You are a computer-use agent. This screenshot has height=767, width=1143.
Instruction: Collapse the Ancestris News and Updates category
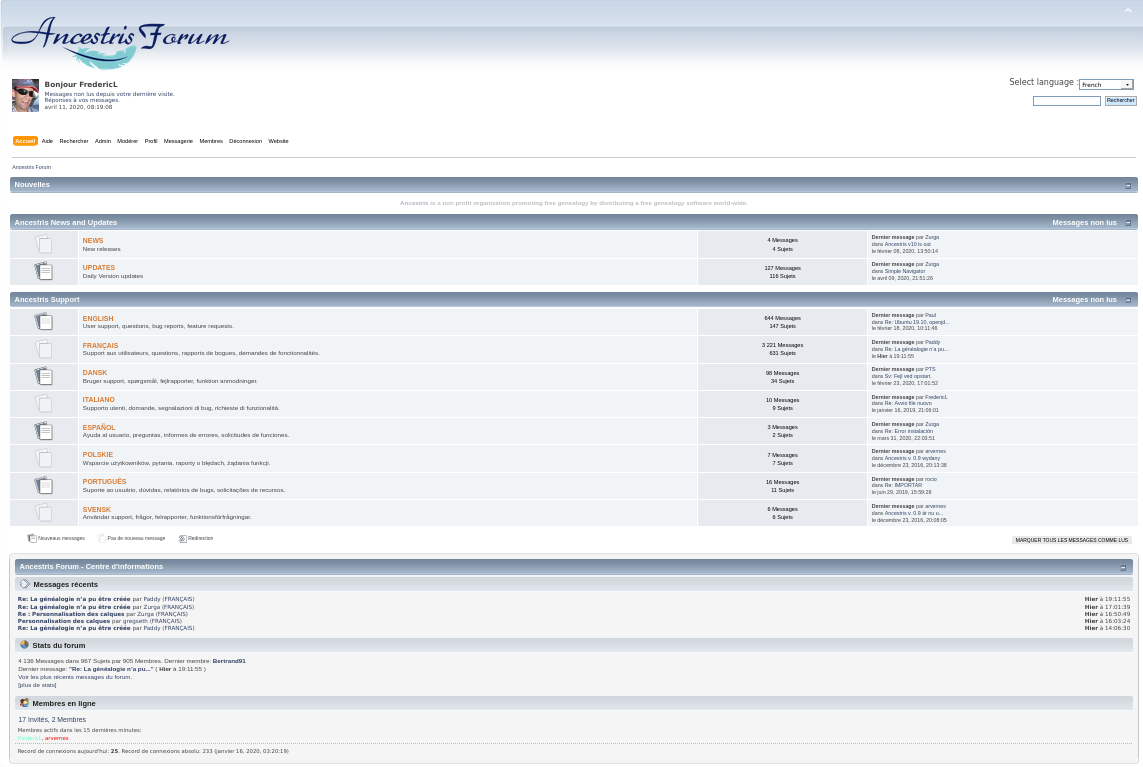coord(1128,223)
